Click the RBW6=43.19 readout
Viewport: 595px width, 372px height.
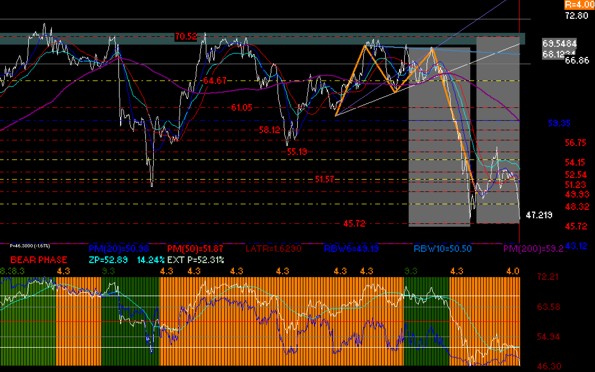click(351, 249)
